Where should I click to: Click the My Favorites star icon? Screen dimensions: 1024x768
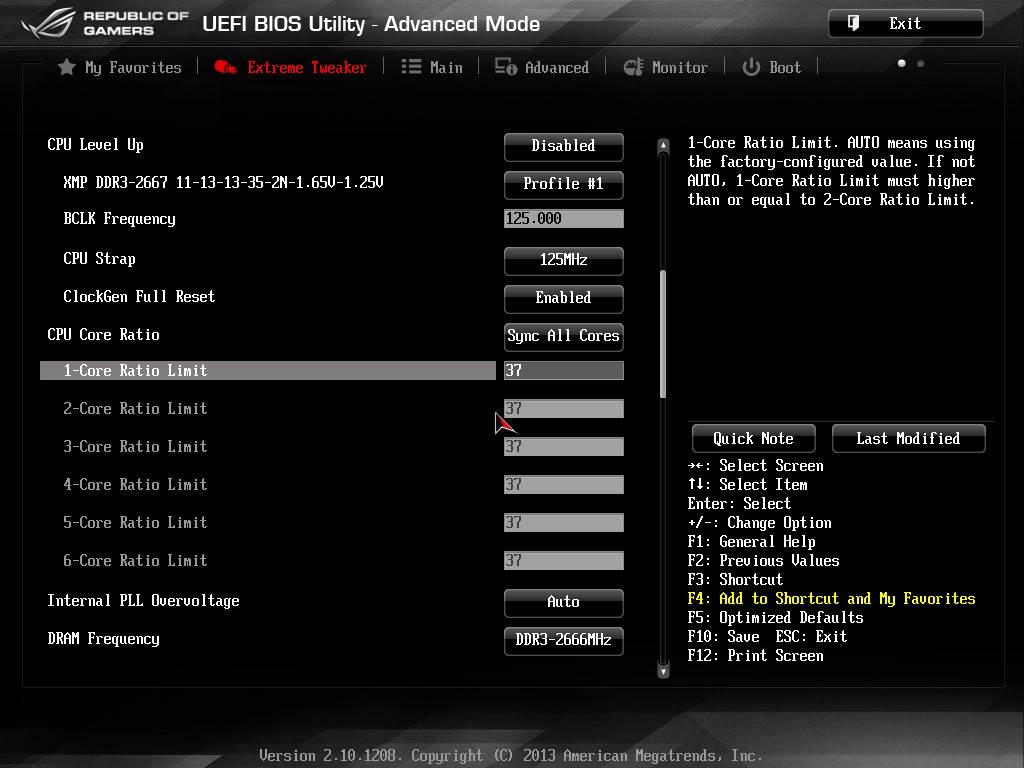coord(67,67)
